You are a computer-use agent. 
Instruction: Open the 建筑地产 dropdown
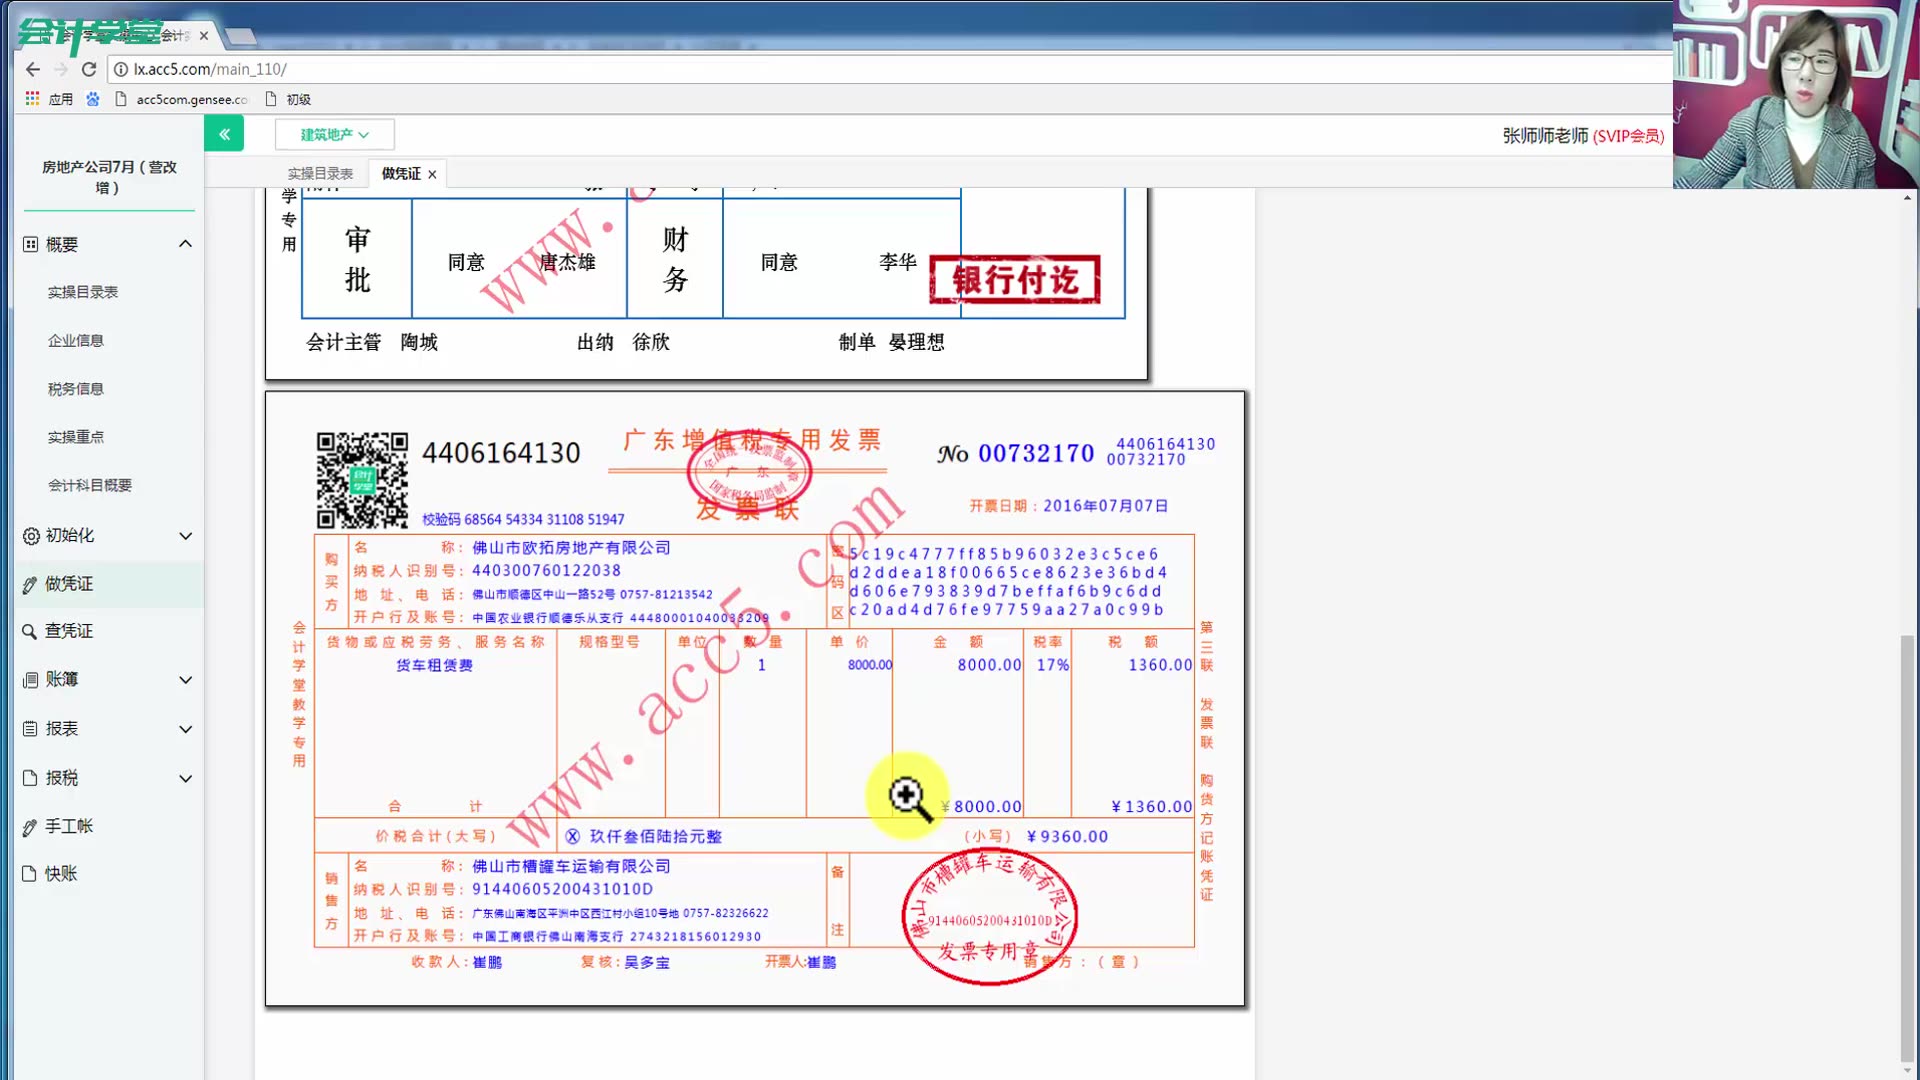[x=334, y=133]
